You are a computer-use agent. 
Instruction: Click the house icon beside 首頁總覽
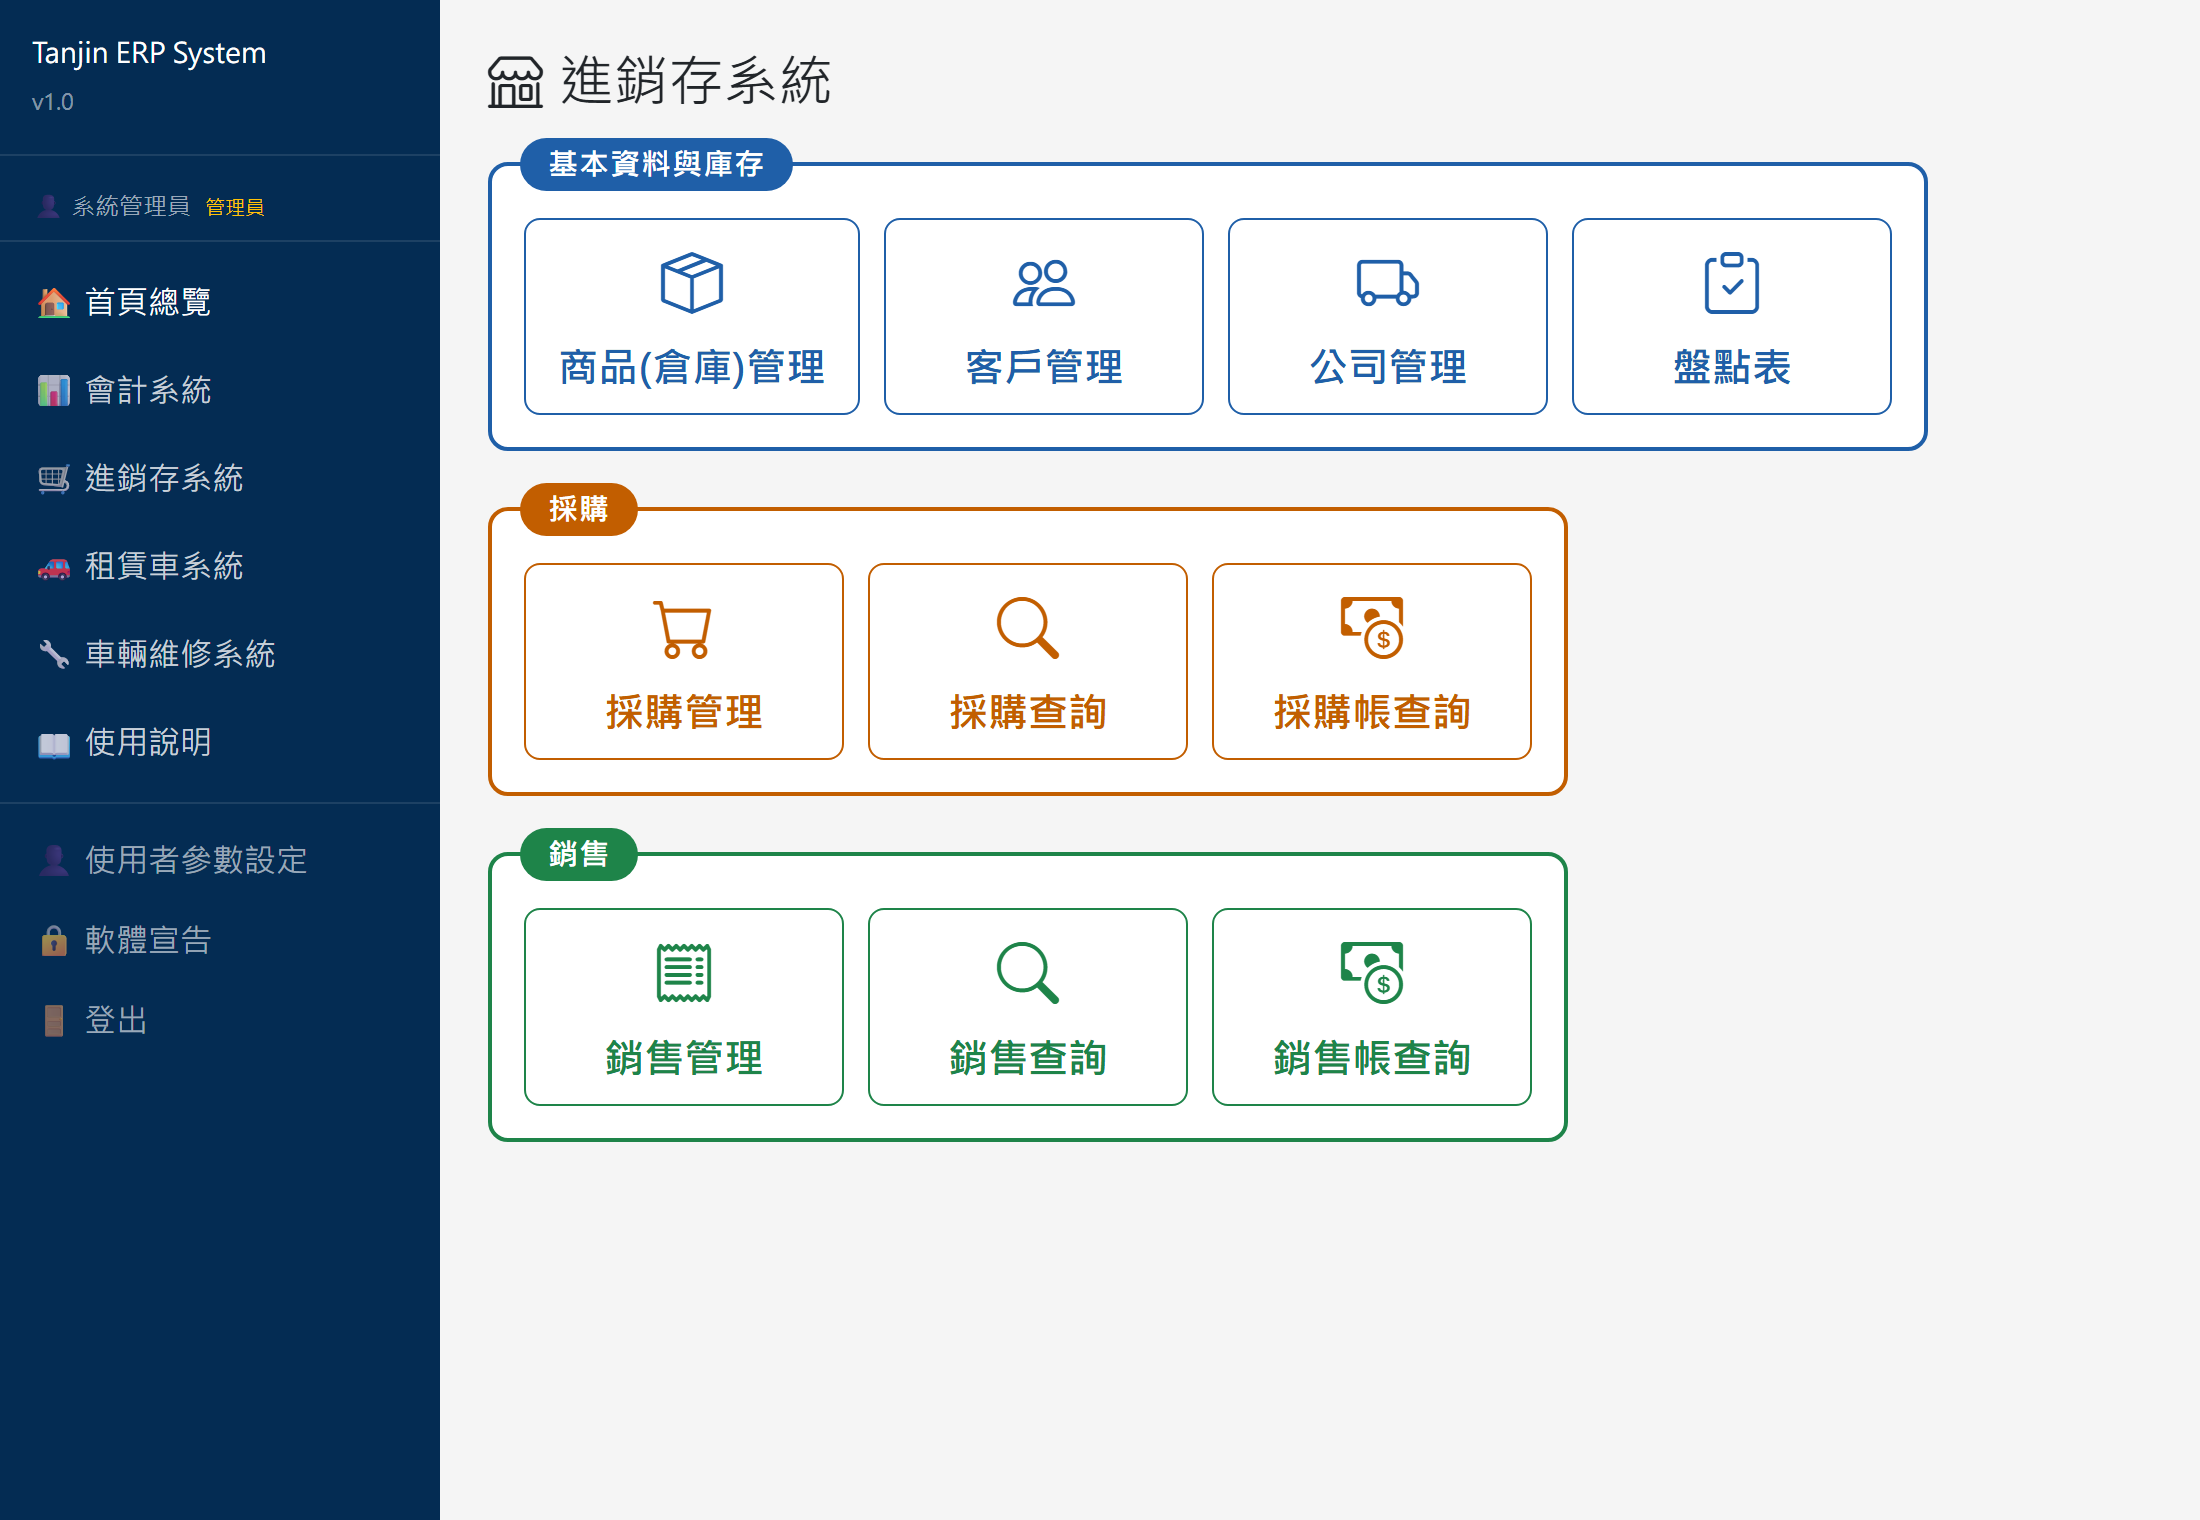(x=54, y=302)
